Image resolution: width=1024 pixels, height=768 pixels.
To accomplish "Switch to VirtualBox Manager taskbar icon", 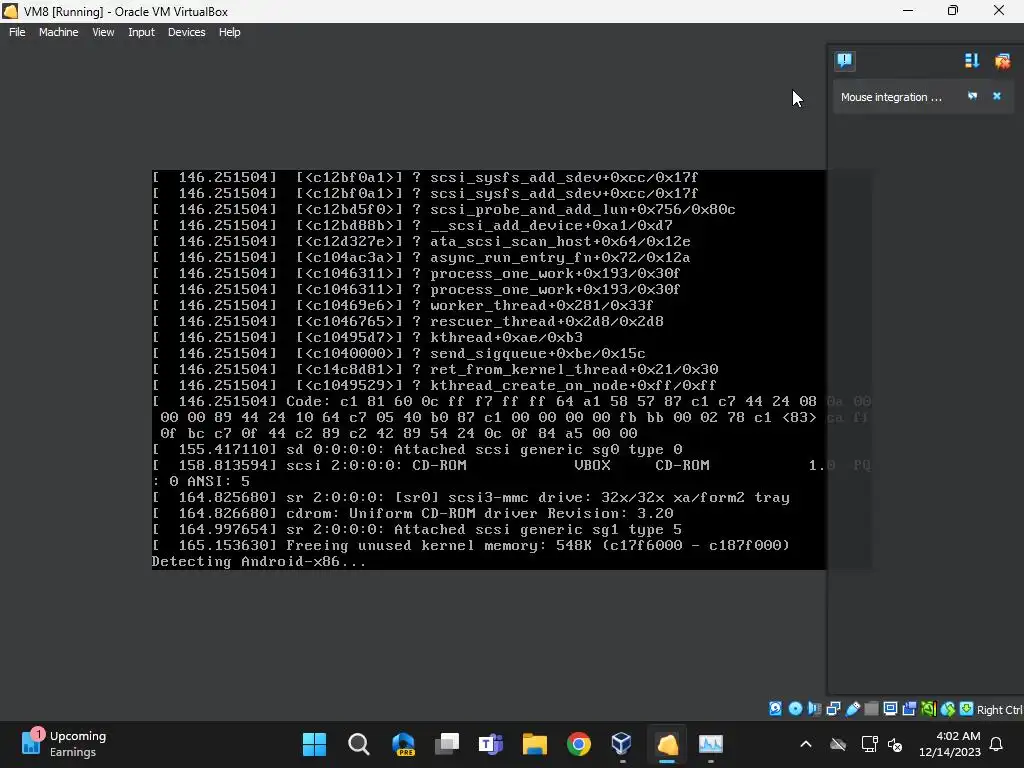I will (622, 744).
